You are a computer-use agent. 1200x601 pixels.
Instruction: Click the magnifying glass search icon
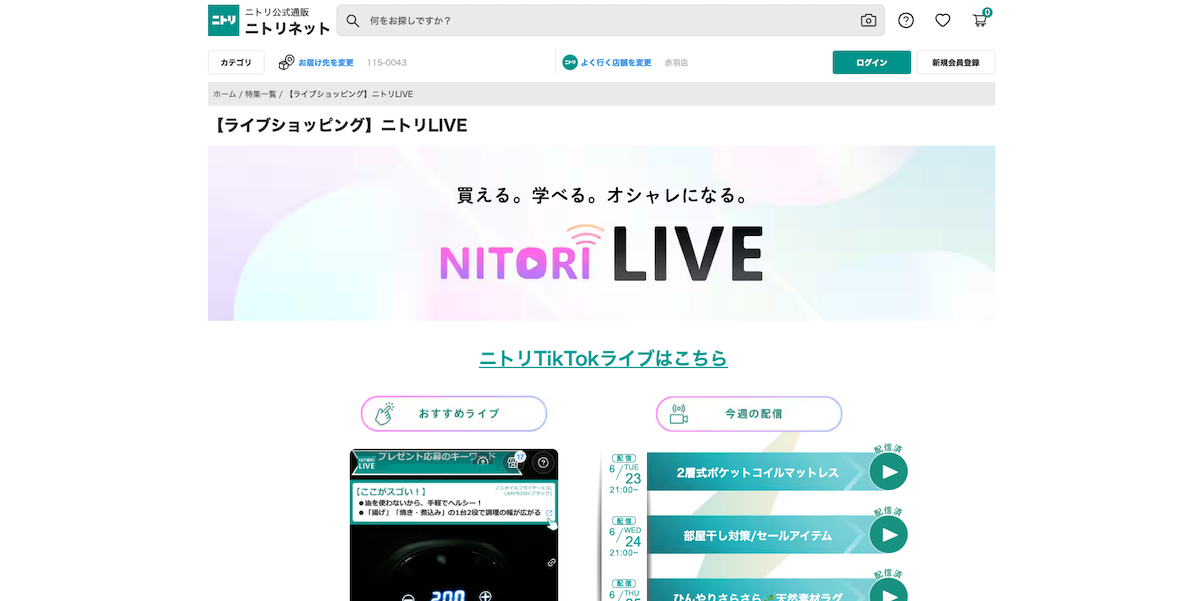(x=353, y=20)
